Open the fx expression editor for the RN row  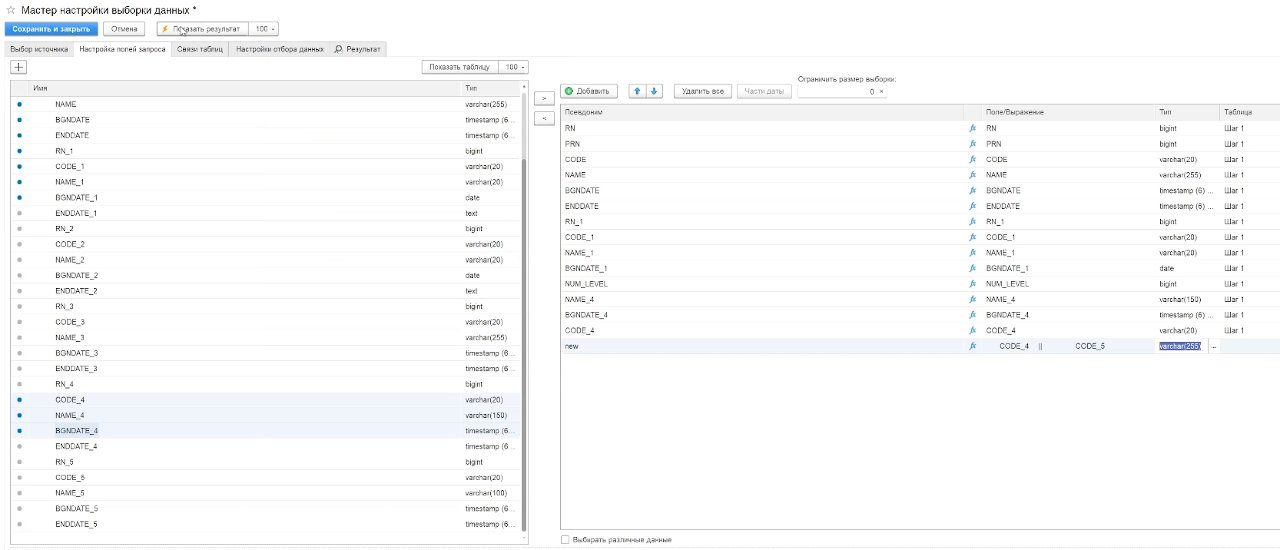(x=972, y=129)
